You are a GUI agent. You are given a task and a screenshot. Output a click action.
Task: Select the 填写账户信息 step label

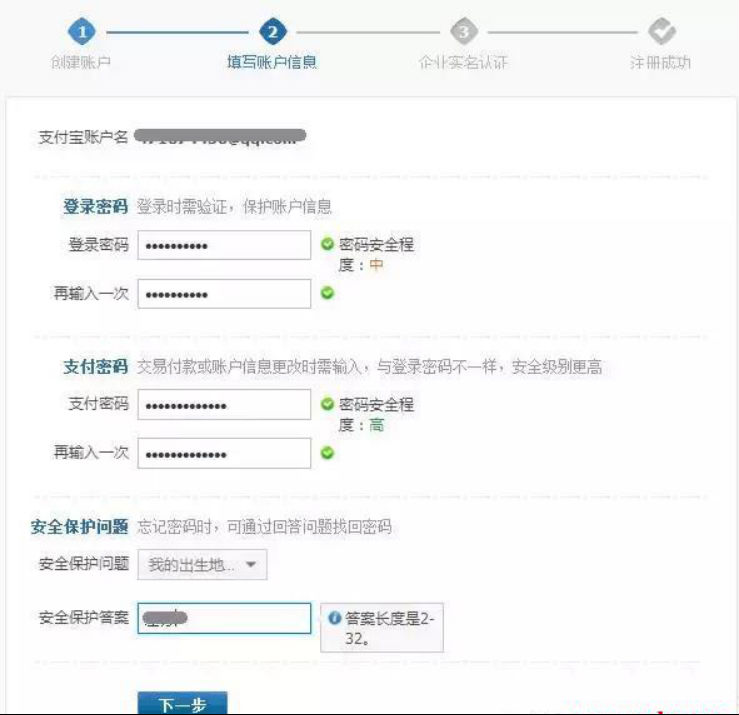click(x=272, y=62)
